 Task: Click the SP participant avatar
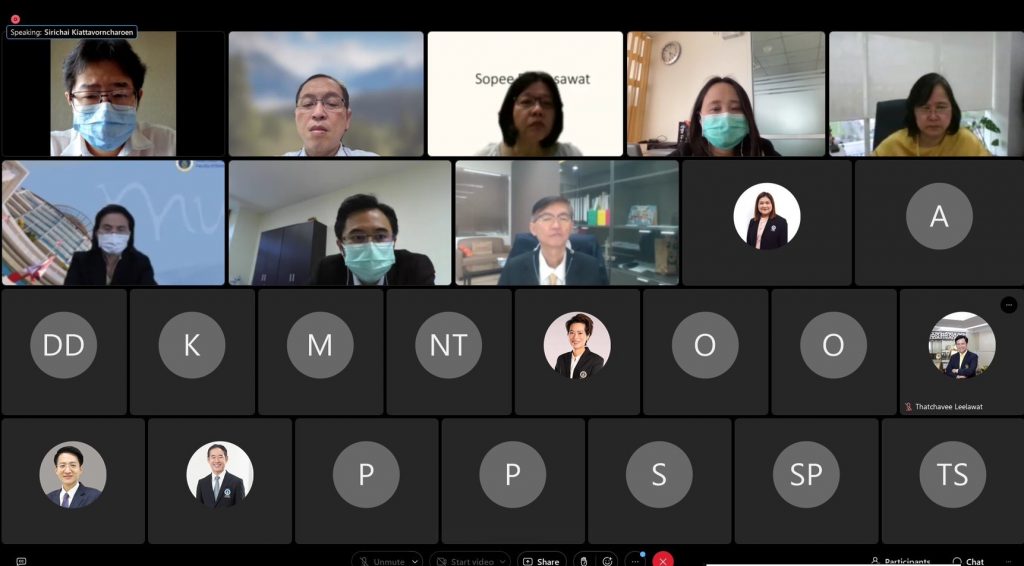point(806,475)
